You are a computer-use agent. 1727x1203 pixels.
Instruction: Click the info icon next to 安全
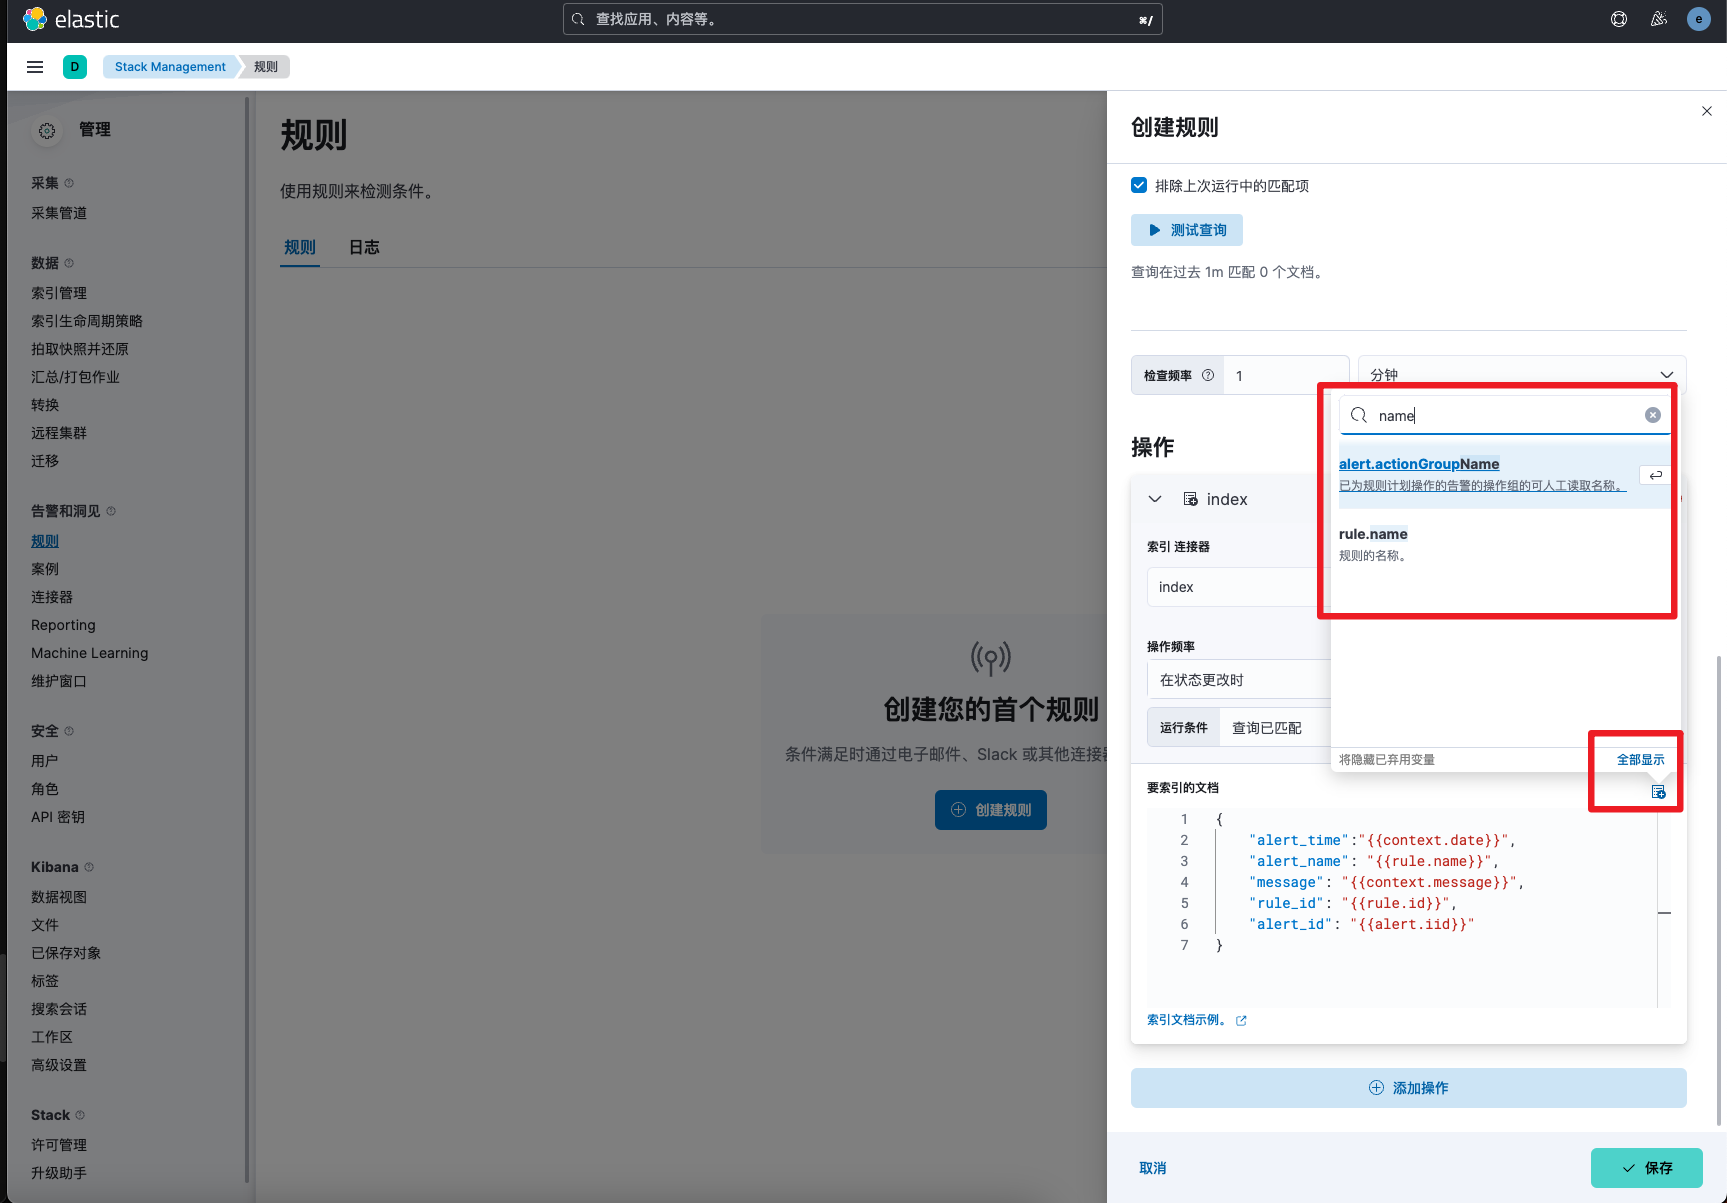pyautogui.click(x=69, y=731)
